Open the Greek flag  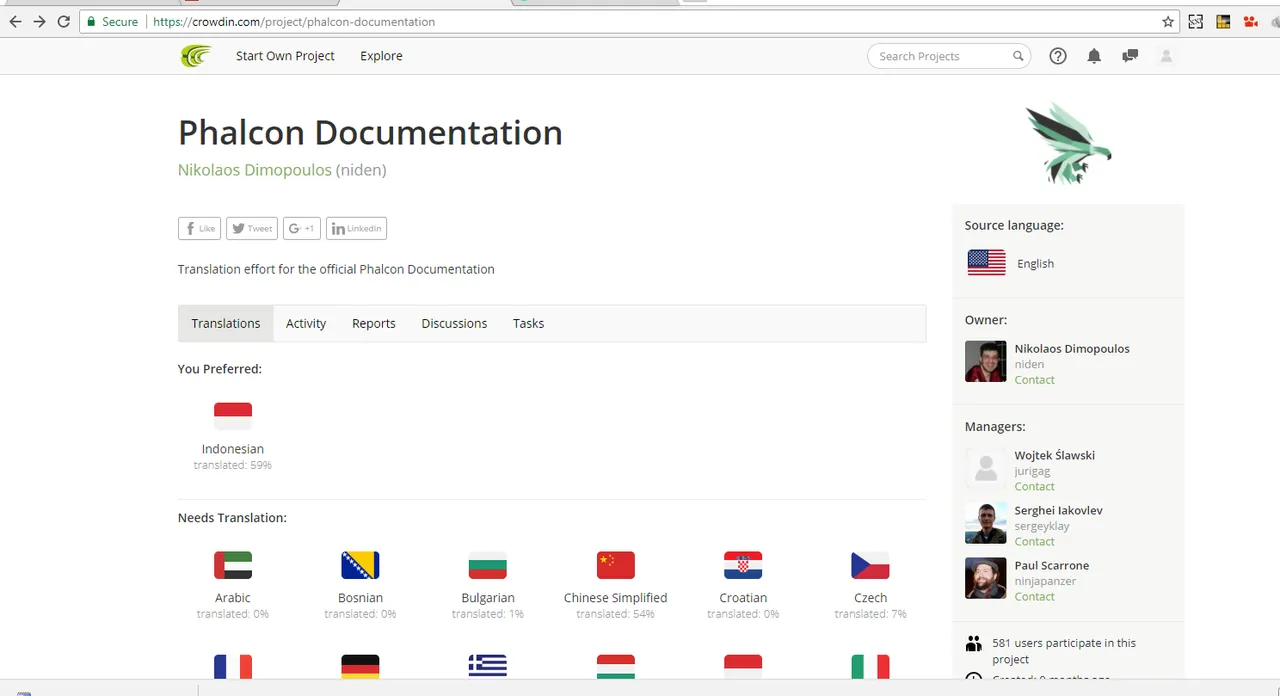[x=488, y=667]
